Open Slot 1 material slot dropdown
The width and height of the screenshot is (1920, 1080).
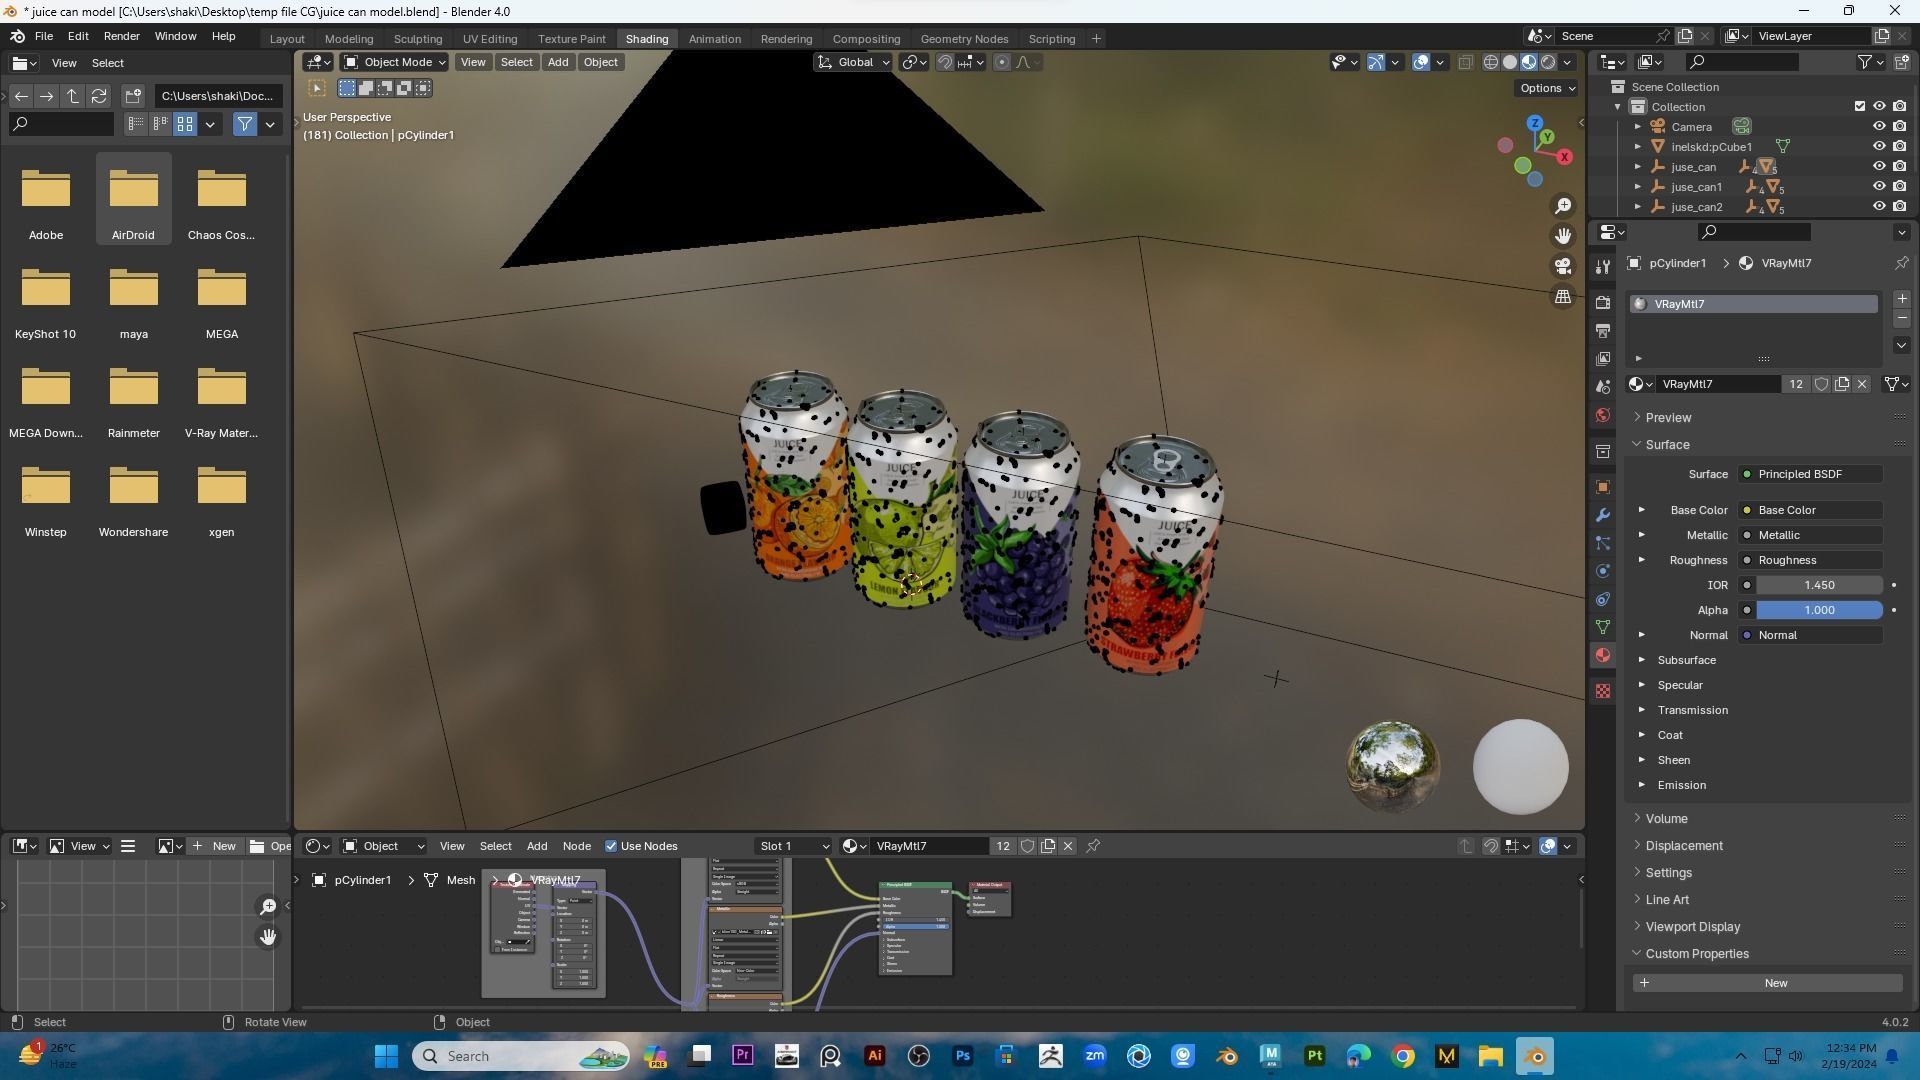click(x=794, y=846)
